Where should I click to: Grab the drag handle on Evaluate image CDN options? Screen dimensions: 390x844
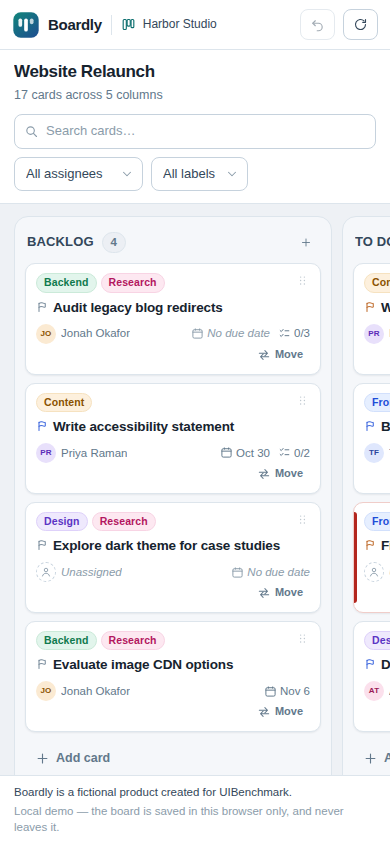[x=302, y=638]
